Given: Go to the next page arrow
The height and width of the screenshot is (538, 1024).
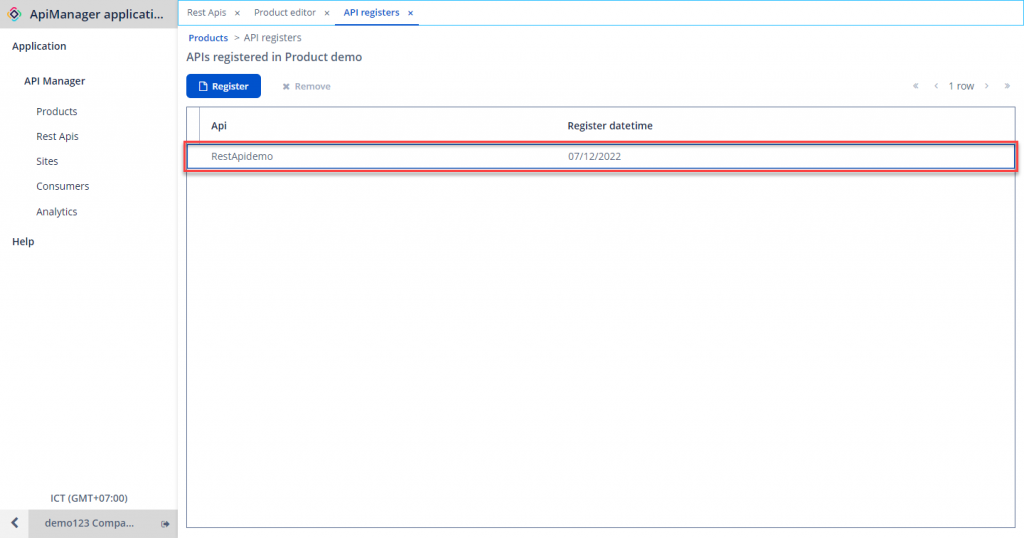Looking at the screenshot, I should click(x=987, y=86).
